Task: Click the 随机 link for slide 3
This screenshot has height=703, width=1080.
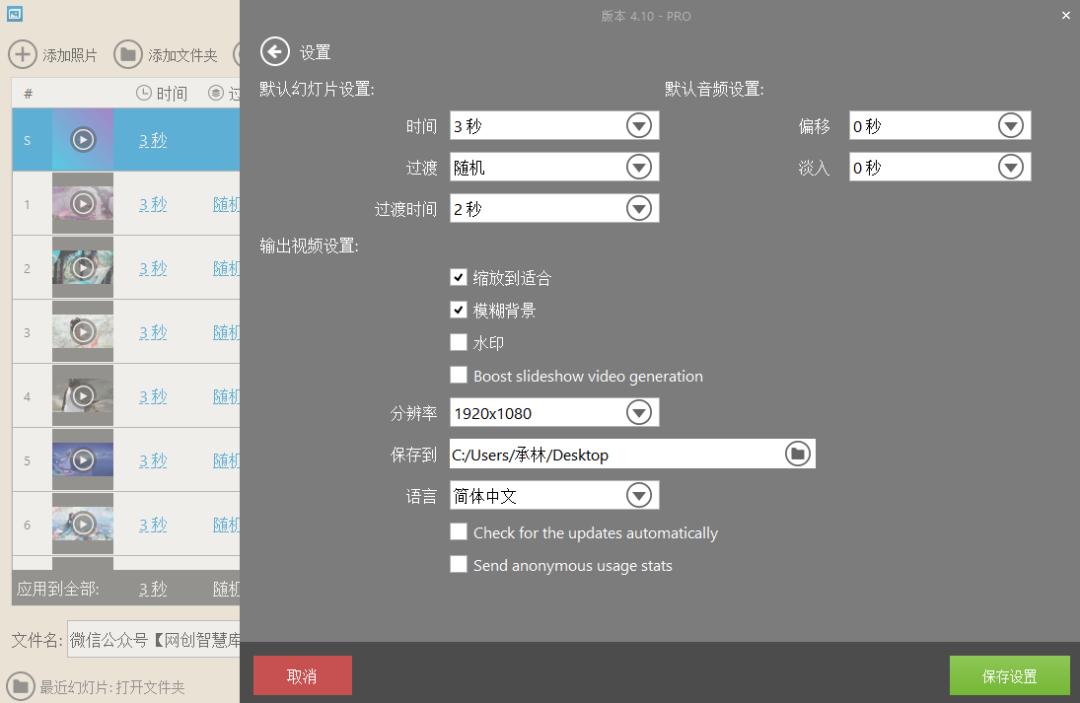Action: coord(226,333)
